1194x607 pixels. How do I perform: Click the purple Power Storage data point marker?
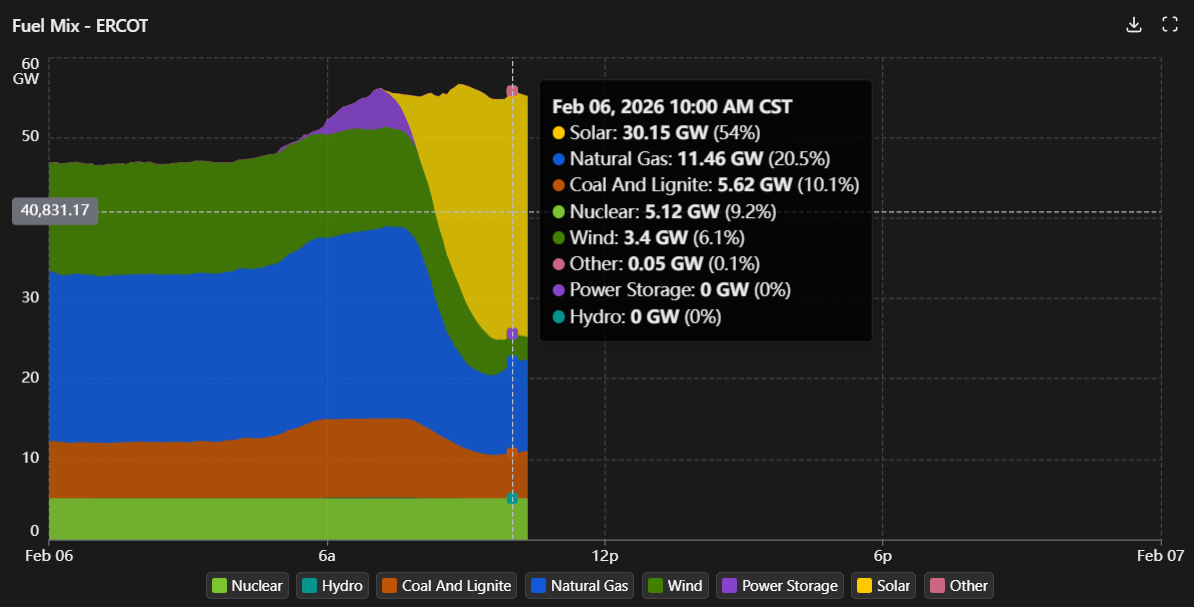(512, 334)
